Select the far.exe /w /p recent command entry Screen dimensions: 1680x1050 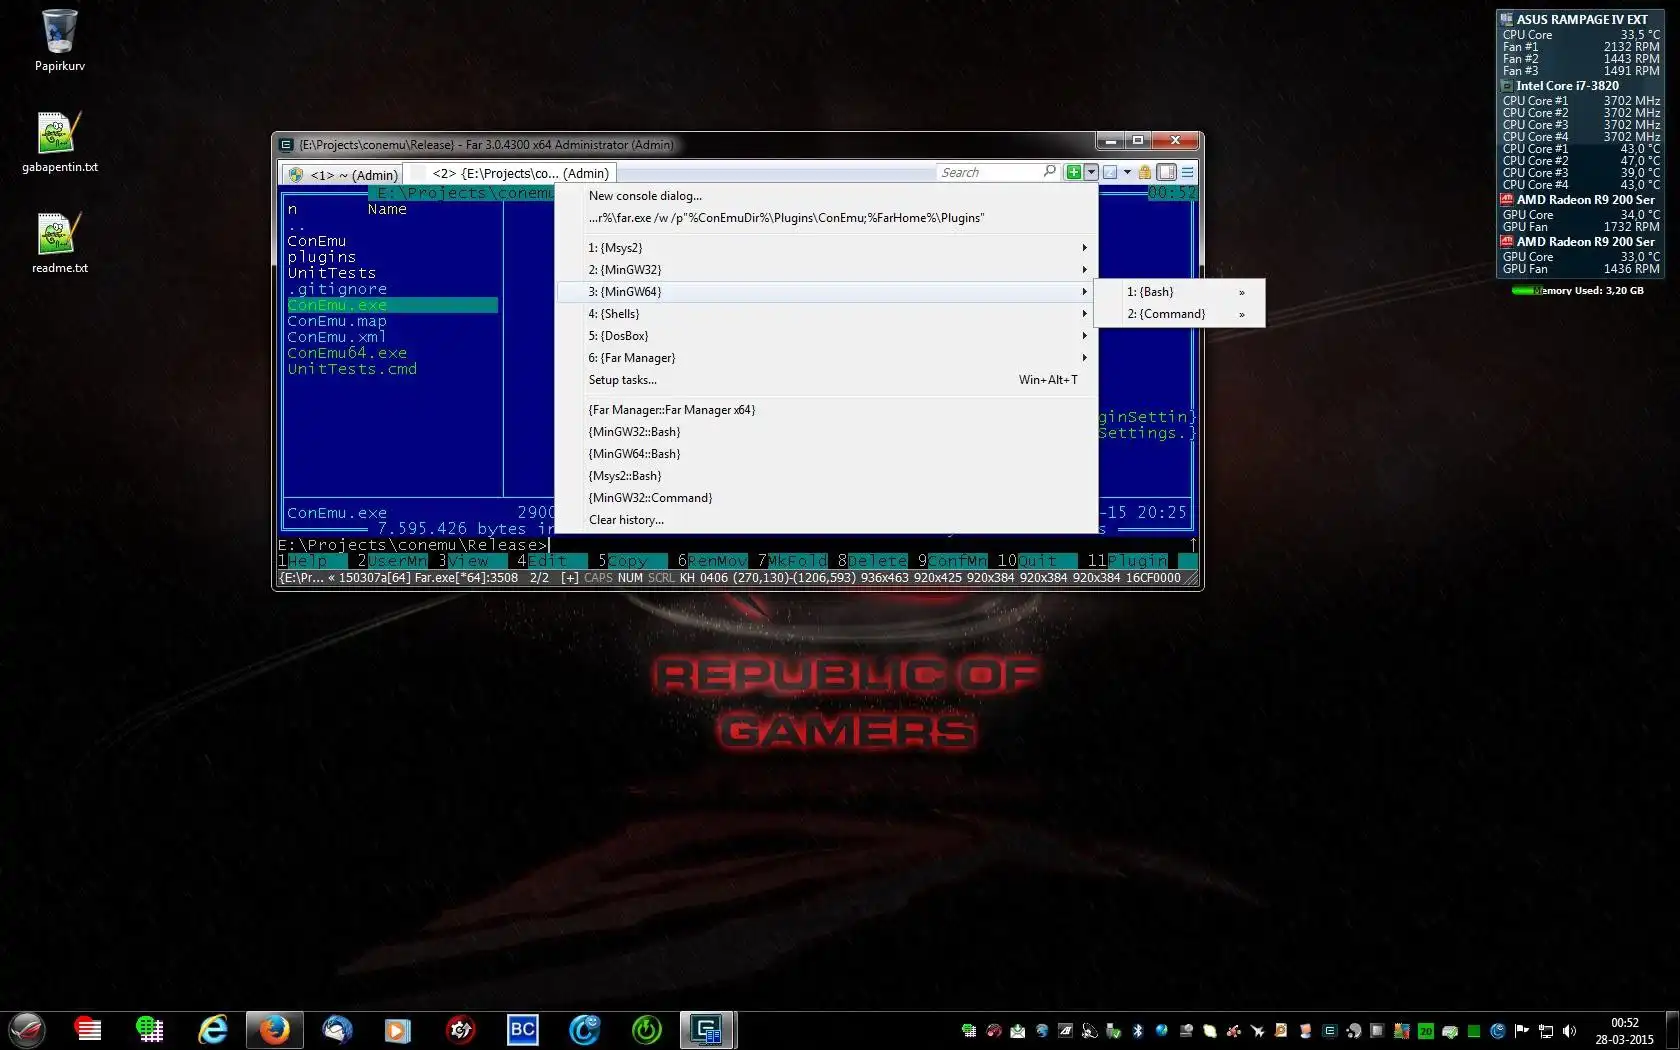point(827,218)
